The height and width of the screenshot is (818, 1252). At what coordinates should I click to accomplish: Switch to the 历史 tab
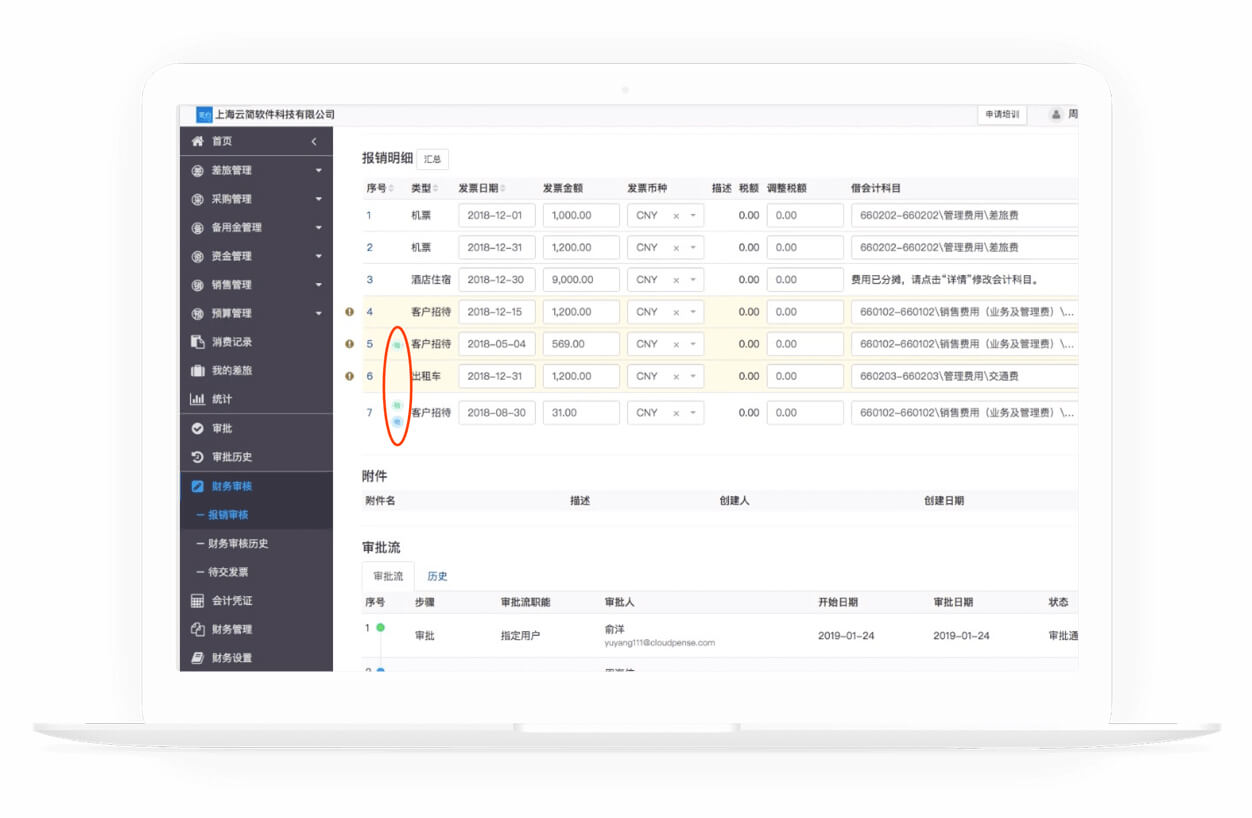pos(437,576)
